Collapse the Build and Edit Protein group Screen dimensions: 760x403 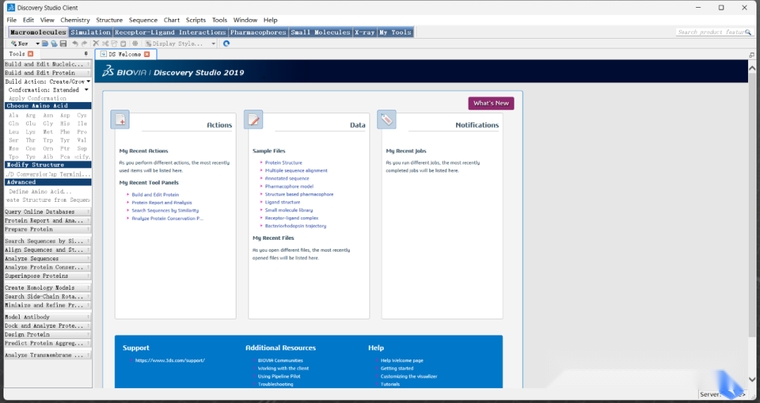tap(48, 73)
